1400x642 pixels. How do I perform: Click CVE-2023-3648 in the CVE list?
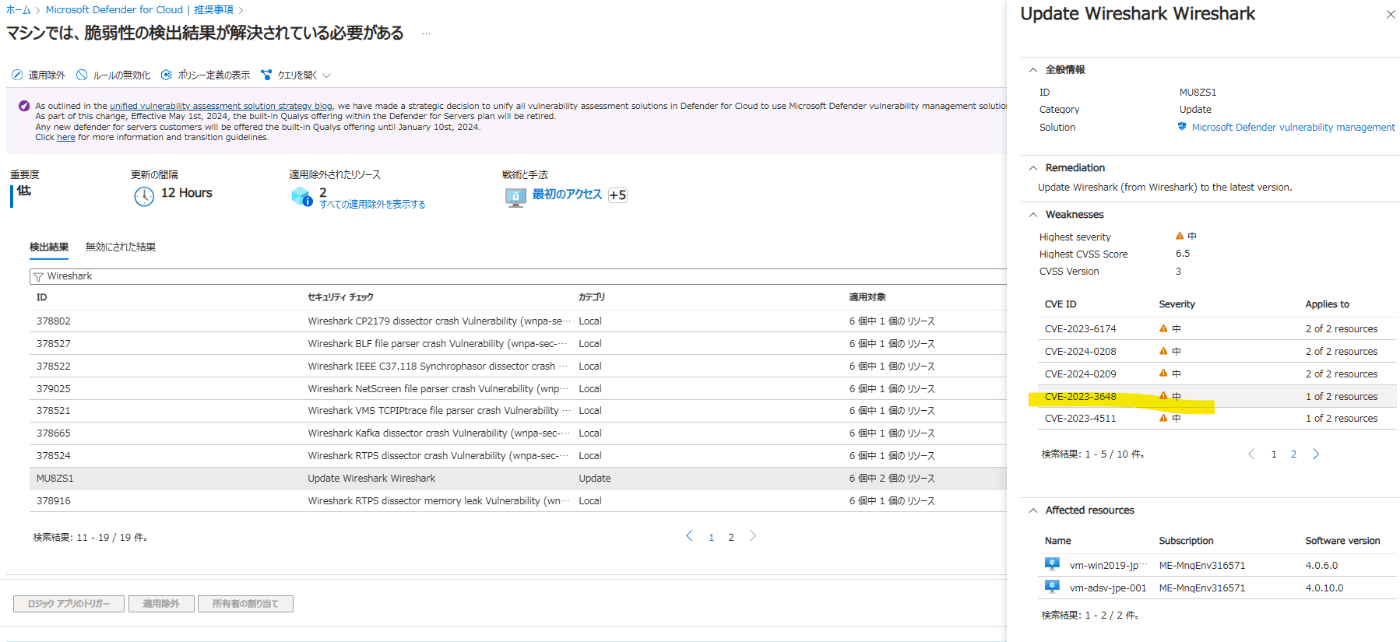pyautogui.click(x=1080, y=396)
